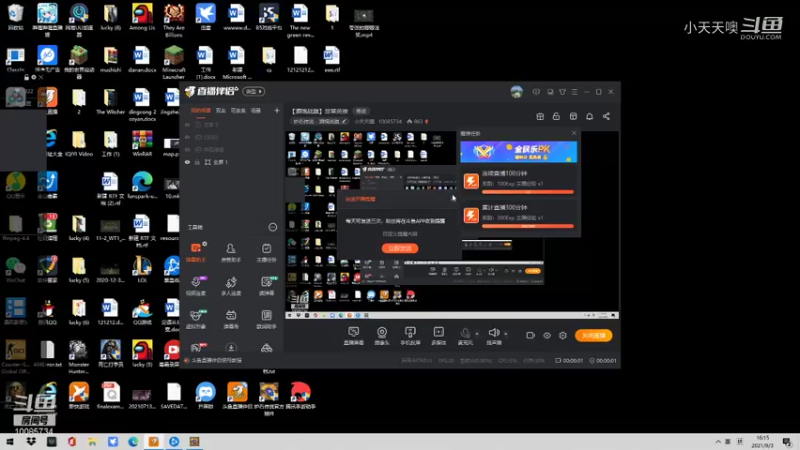Click the 扬声器 speaker icon
The width and height of the screenshot is (800, 450).
pyautogui.click(x=493, y=333)
